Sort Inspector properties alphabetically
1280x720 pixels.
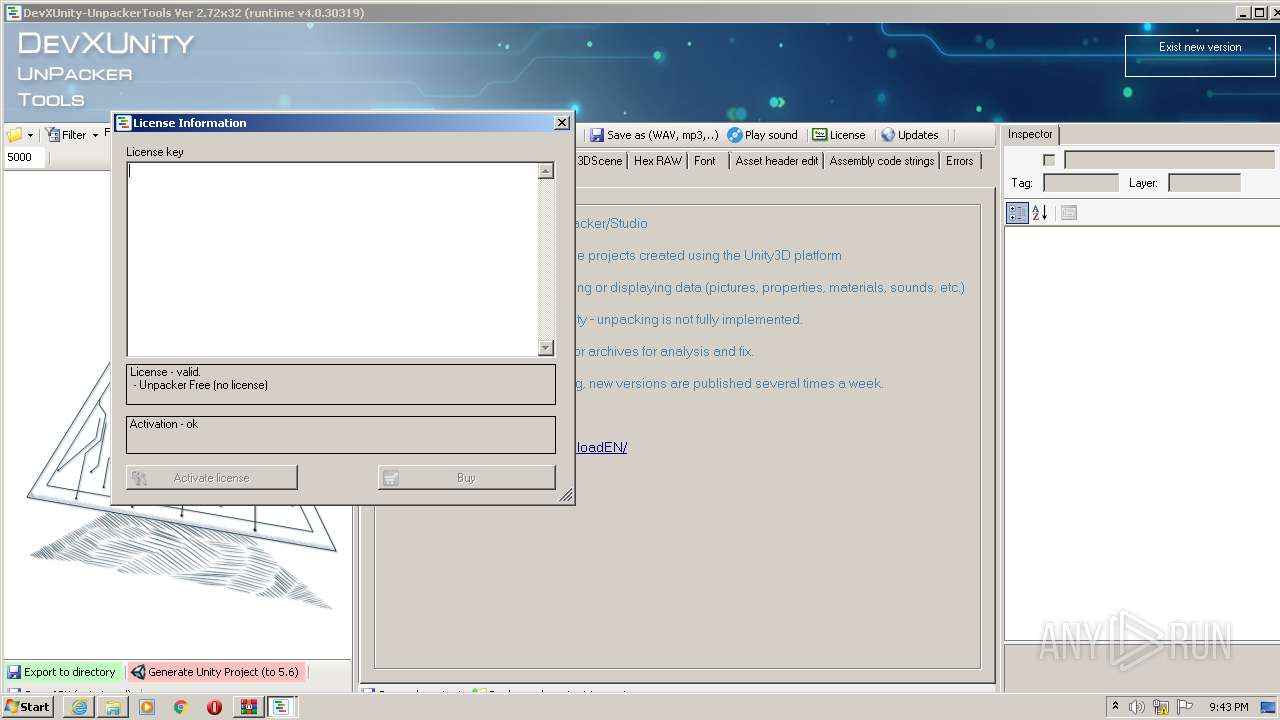click(1040, 213)
